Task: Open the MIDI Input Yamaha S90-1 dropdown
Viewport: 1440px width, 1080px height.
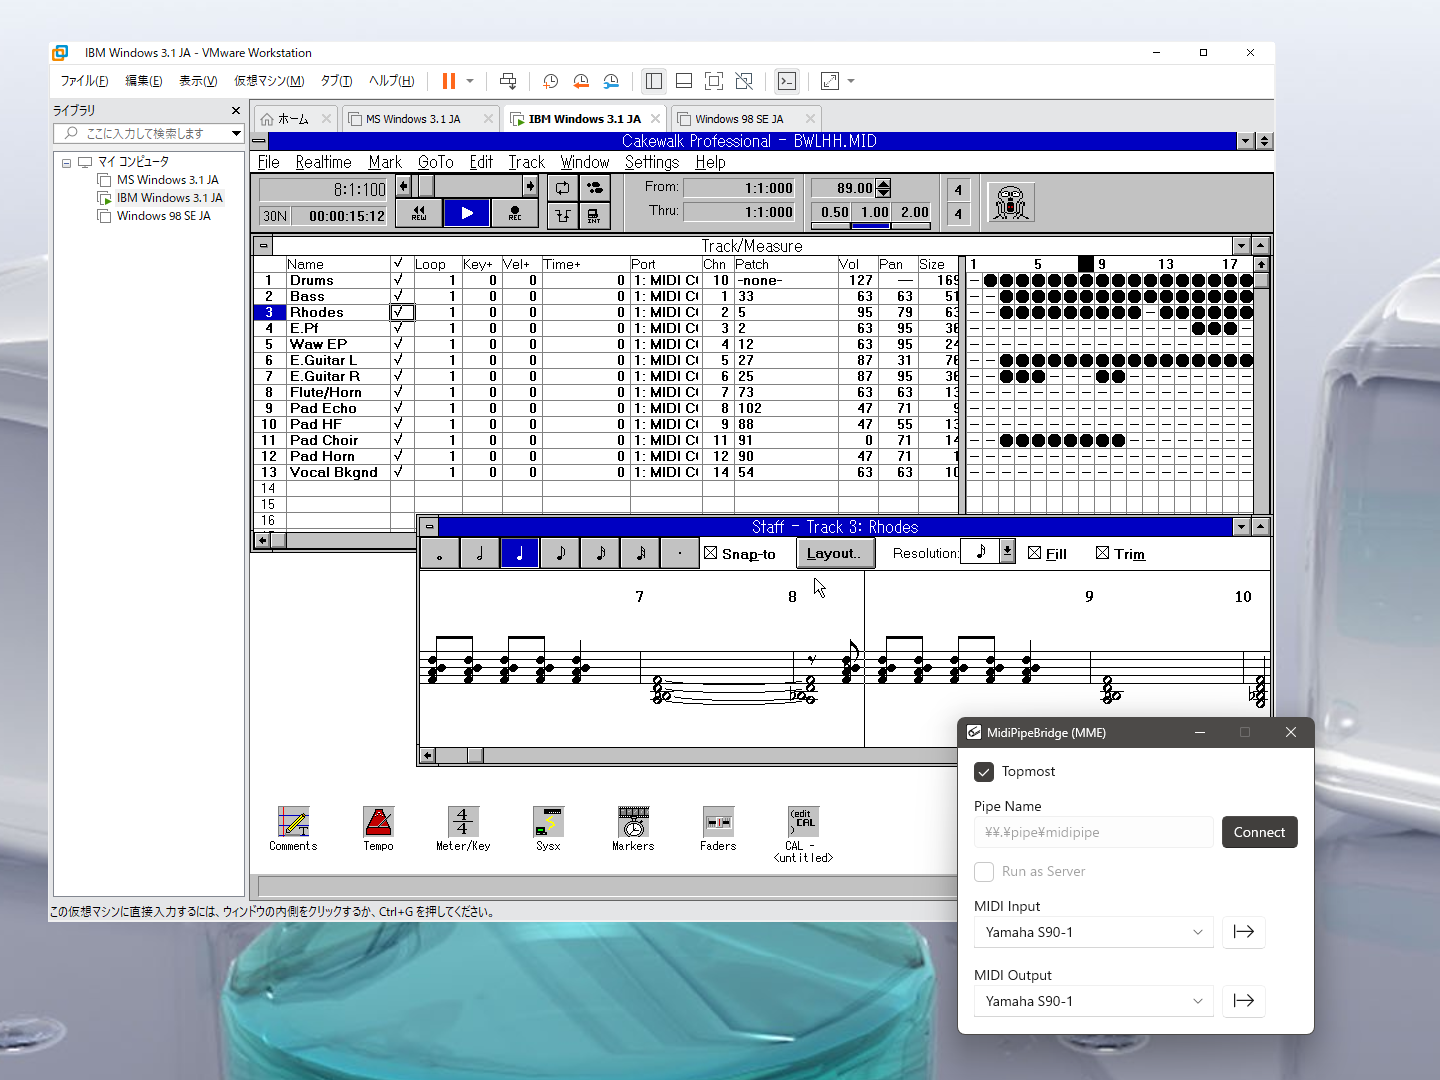Action: (1093, 932)
